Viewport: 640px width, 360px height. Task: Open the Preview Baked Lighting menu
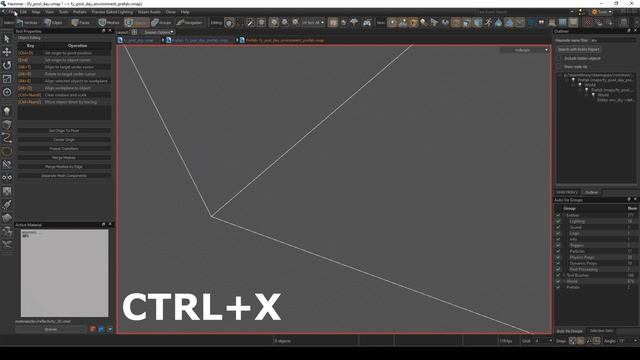112,12
